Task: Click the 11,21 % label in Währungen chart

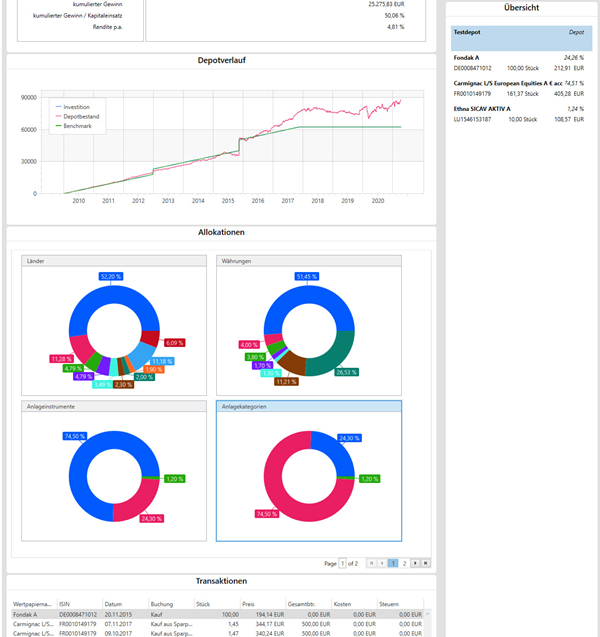Action: 286,381
